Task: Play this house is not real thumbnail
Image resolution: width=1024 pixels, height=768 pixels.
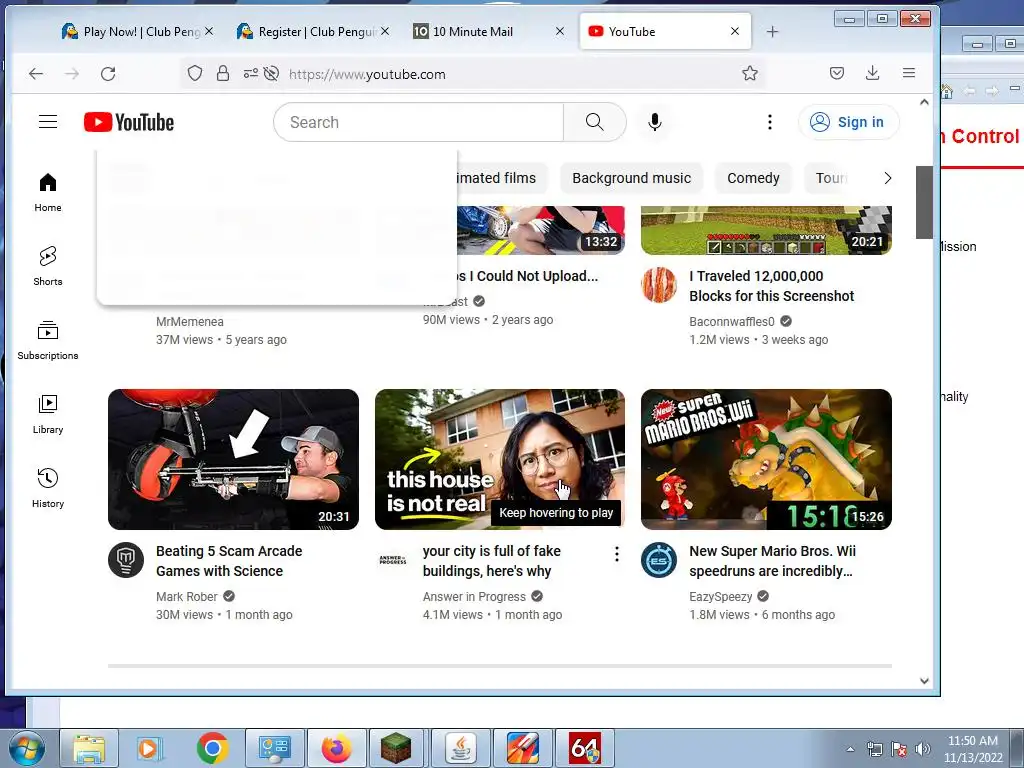Action: pos(500,459)
